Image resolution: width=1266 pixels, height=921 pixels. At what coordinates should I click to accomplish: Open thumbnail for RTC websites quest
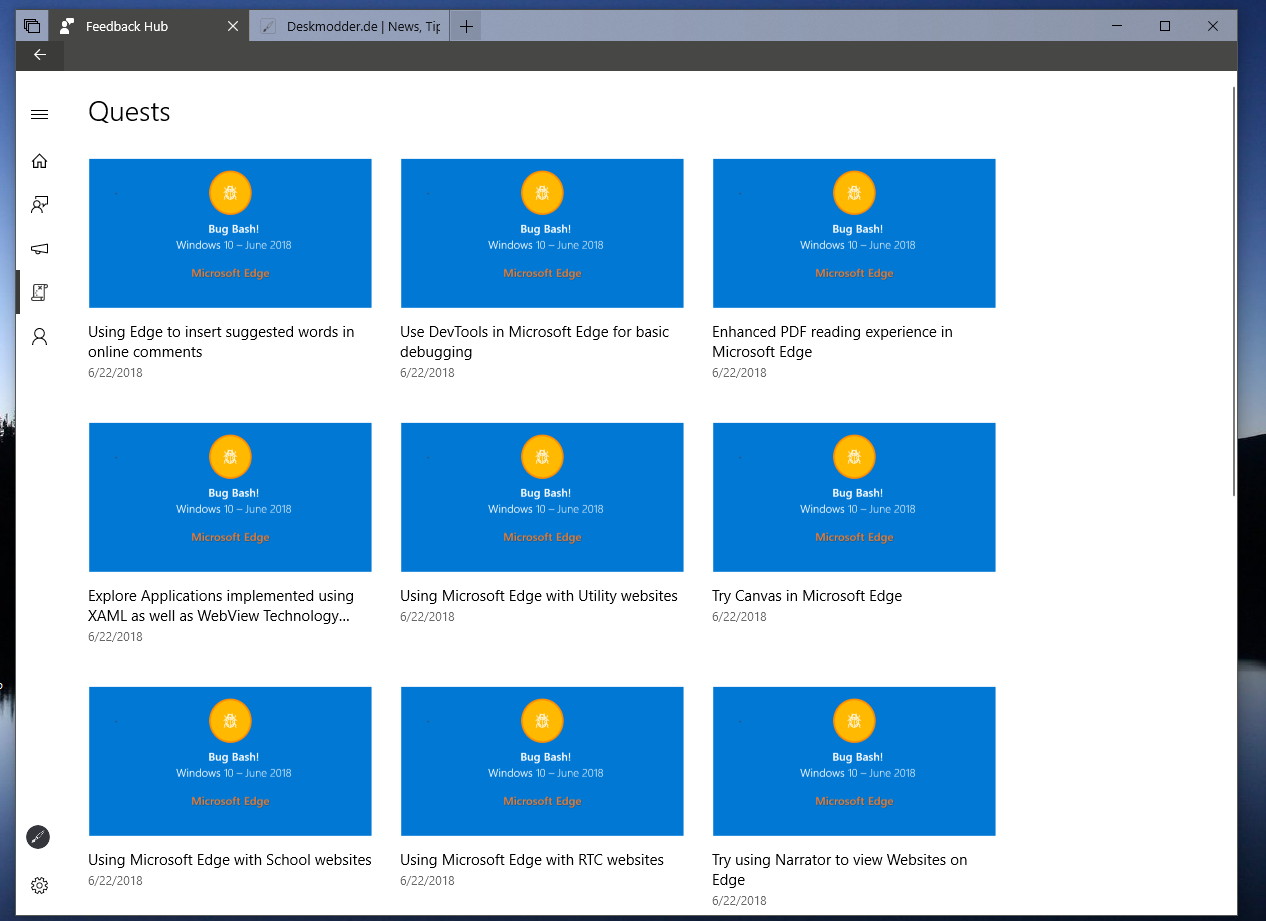tap(542, 761)
